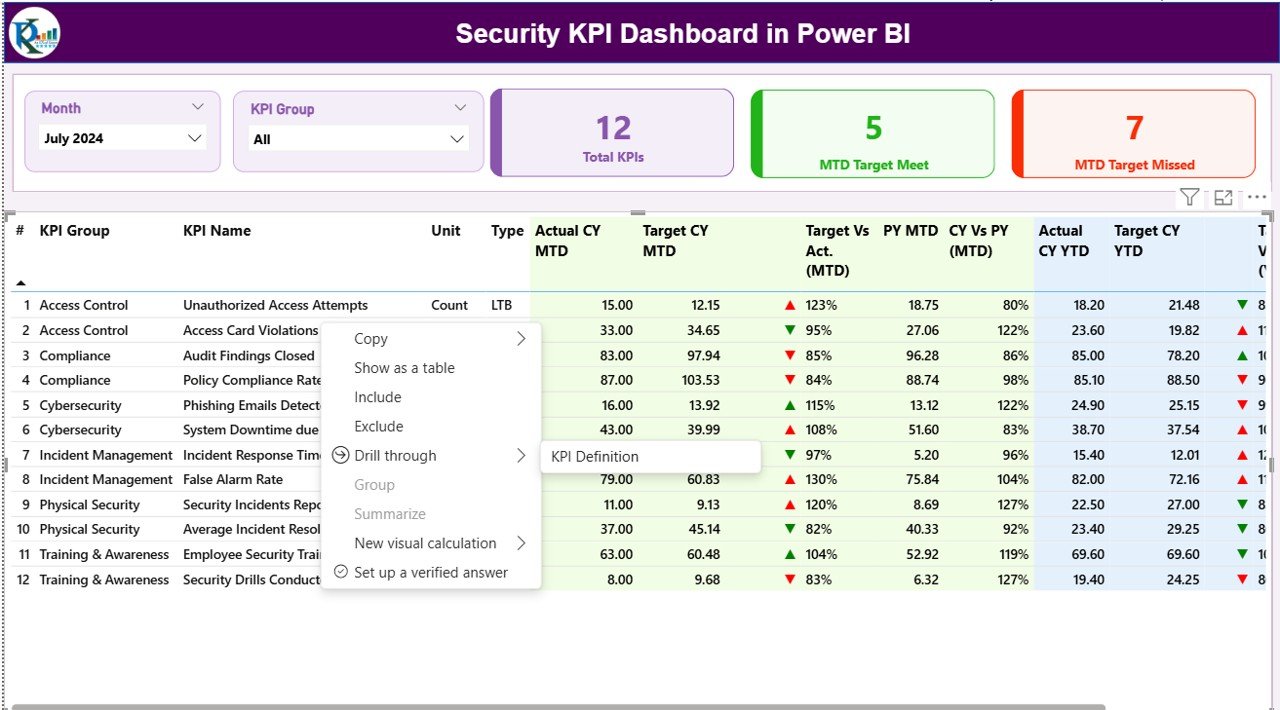This screenshot has height=710, width=1280.
Task: Click the verified answer checkmark icon
Action: 341,572
